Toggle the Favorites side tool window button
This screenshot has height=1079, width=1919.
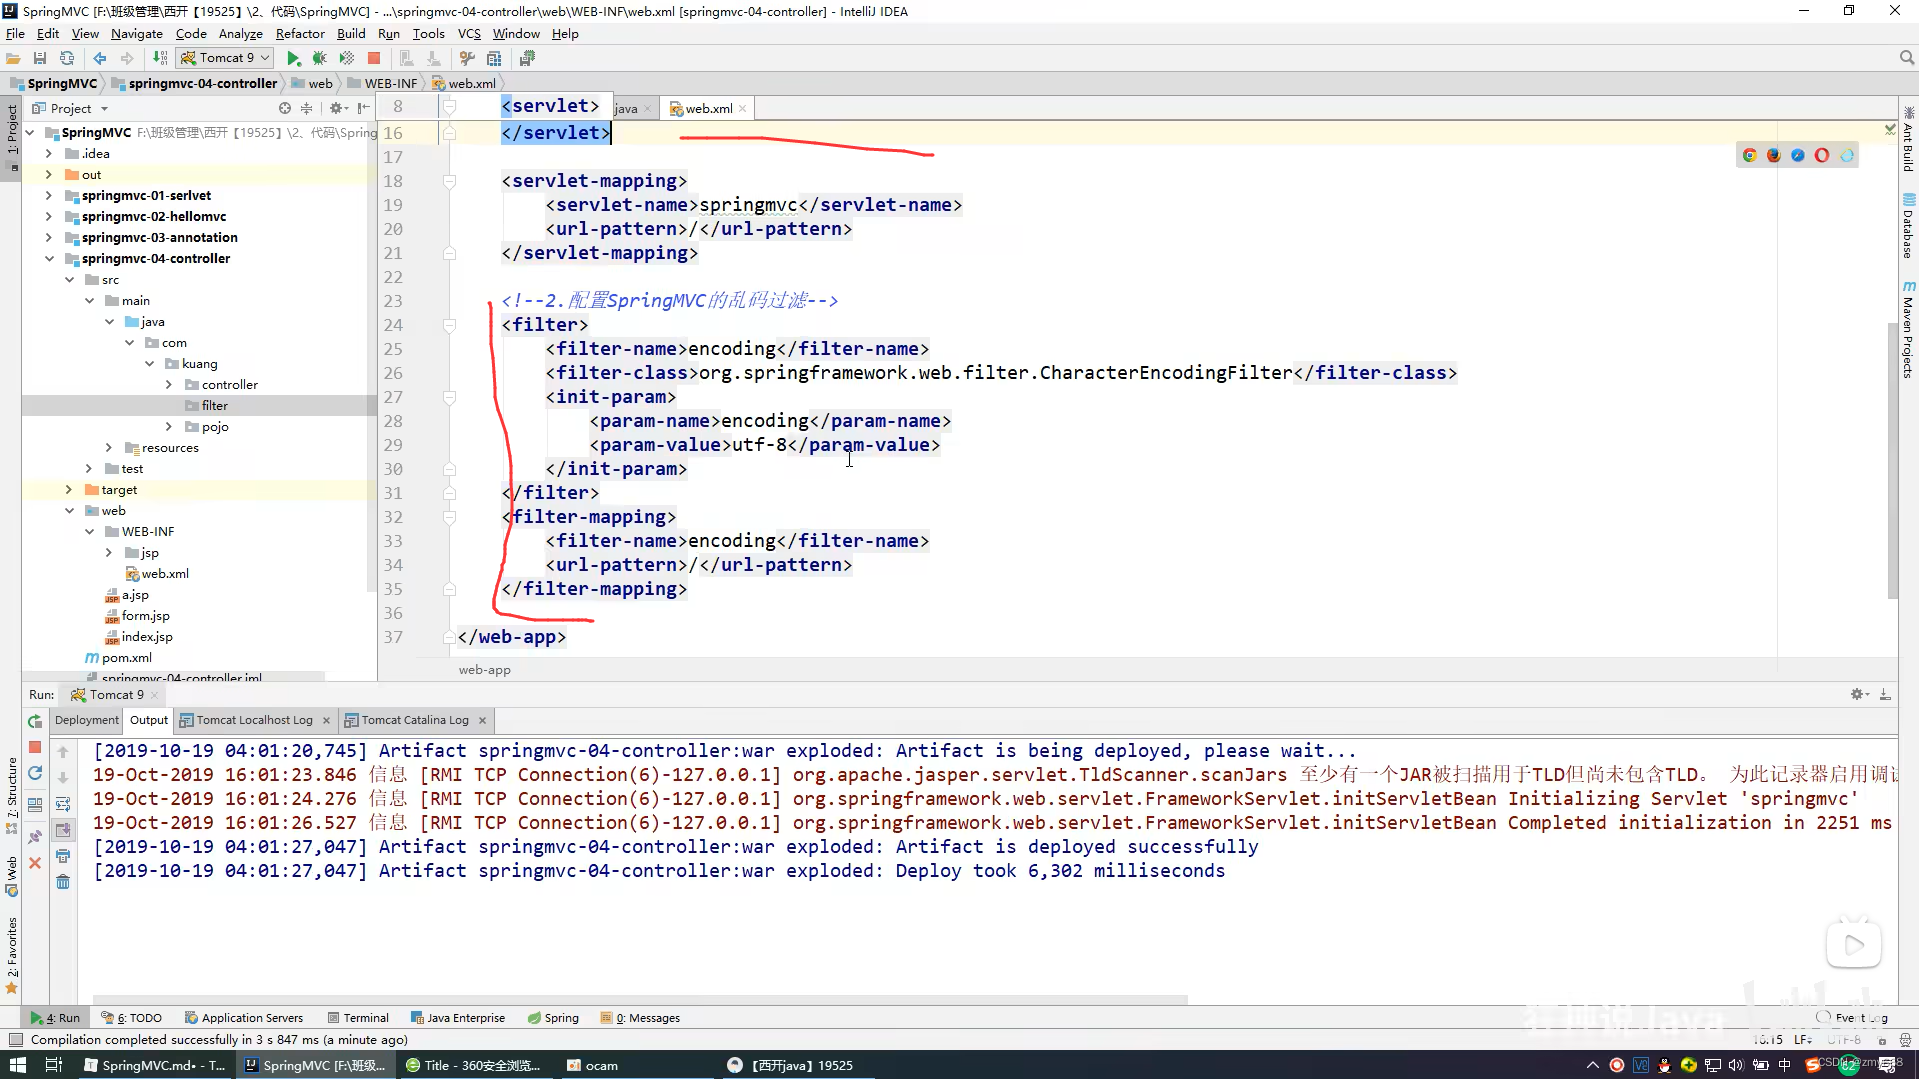pos(11,955)
